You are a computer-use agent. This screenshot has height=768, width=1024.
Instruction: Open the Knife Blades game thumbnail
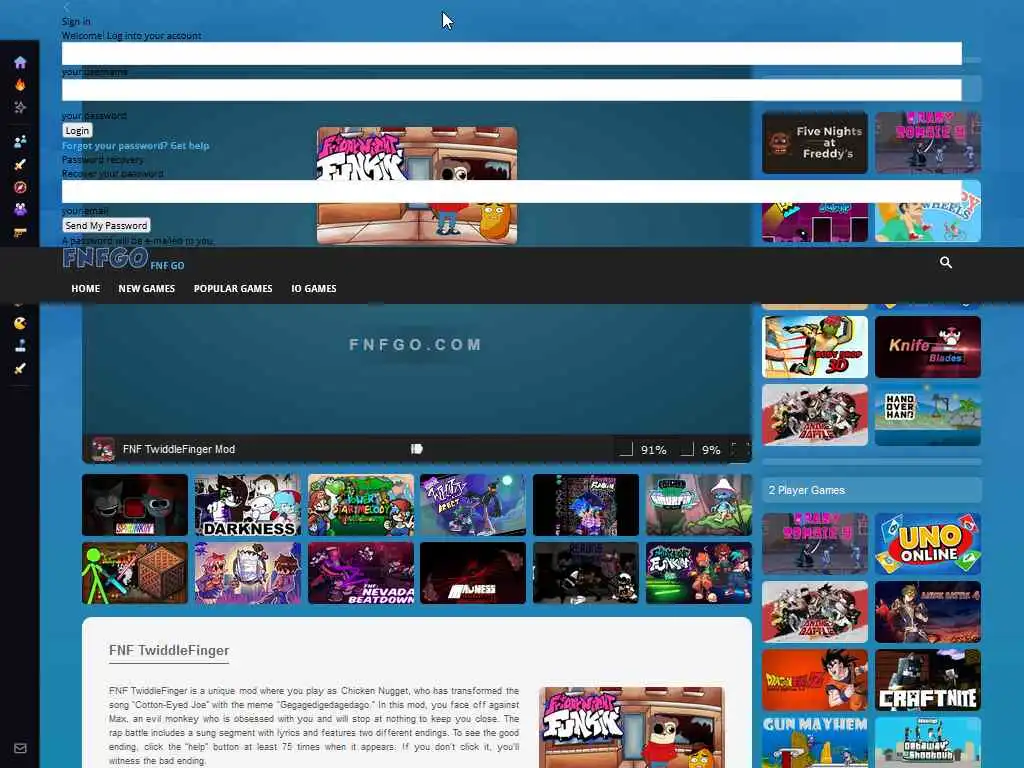(x=927, y=347)
